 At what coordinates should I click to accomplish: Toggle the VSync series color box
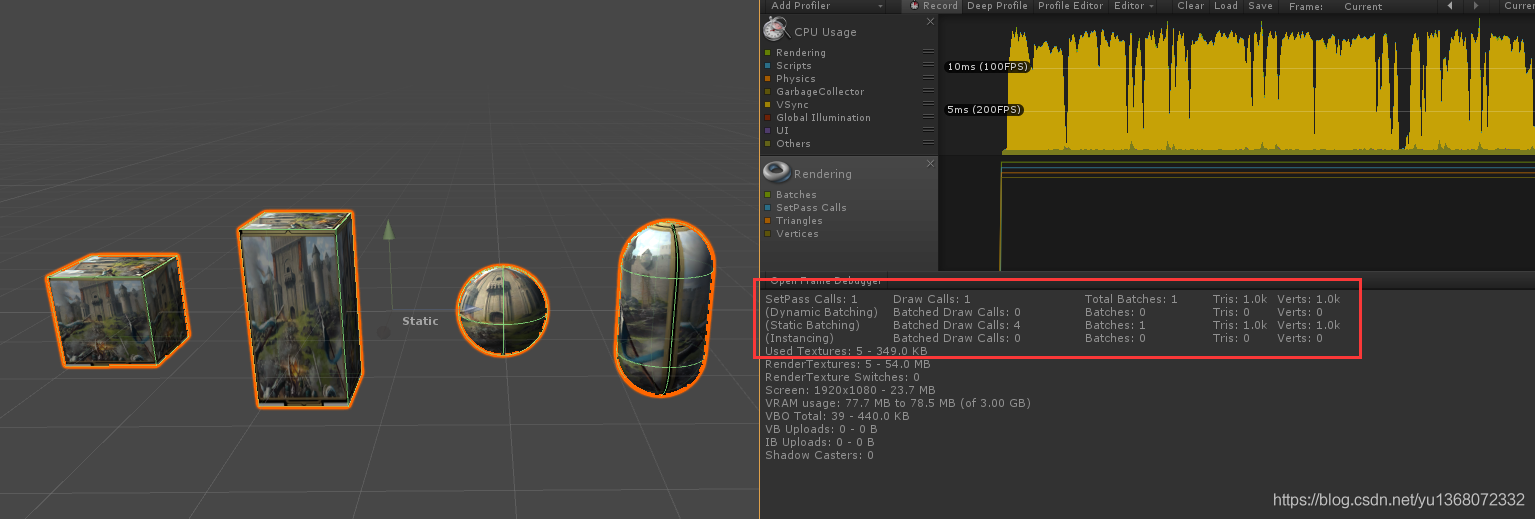coord(768,105)
